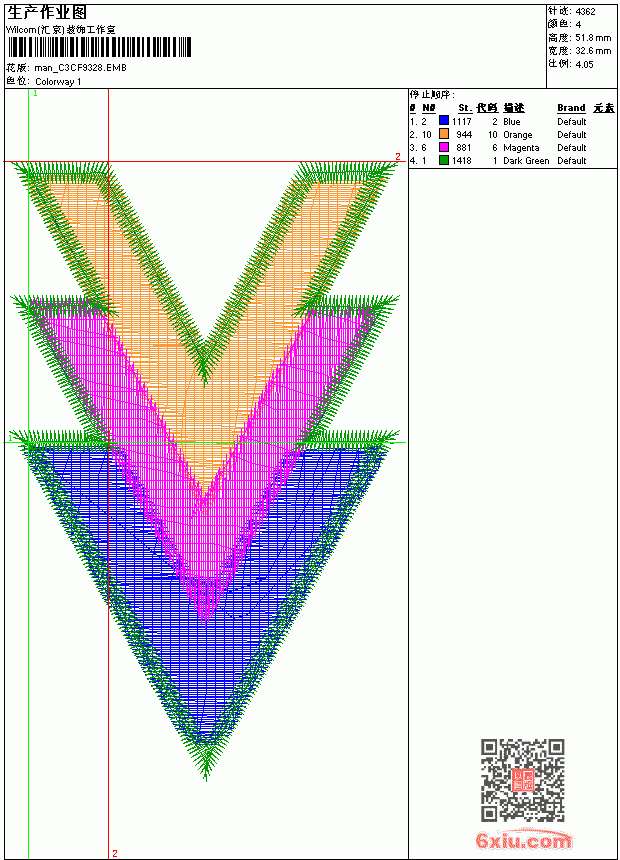
Task: Select the Orange thread description
Action: pos(517,134)
